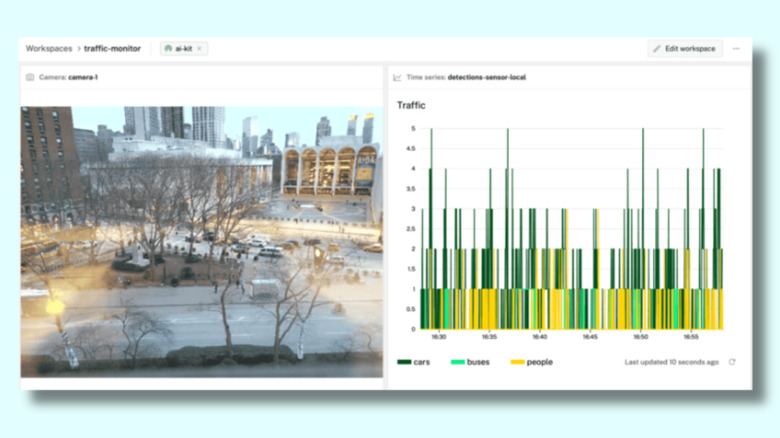Image resolution: width=780 pixels, height=438 pixels.
Task: Click the Traffic chart title
Action: [x=411, y=105]
